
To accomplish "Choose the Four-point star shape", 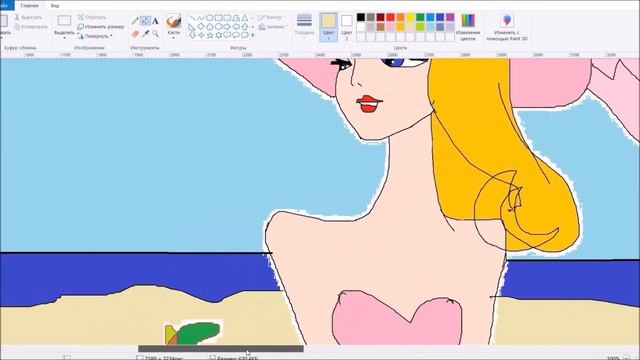I will [201, 35].
